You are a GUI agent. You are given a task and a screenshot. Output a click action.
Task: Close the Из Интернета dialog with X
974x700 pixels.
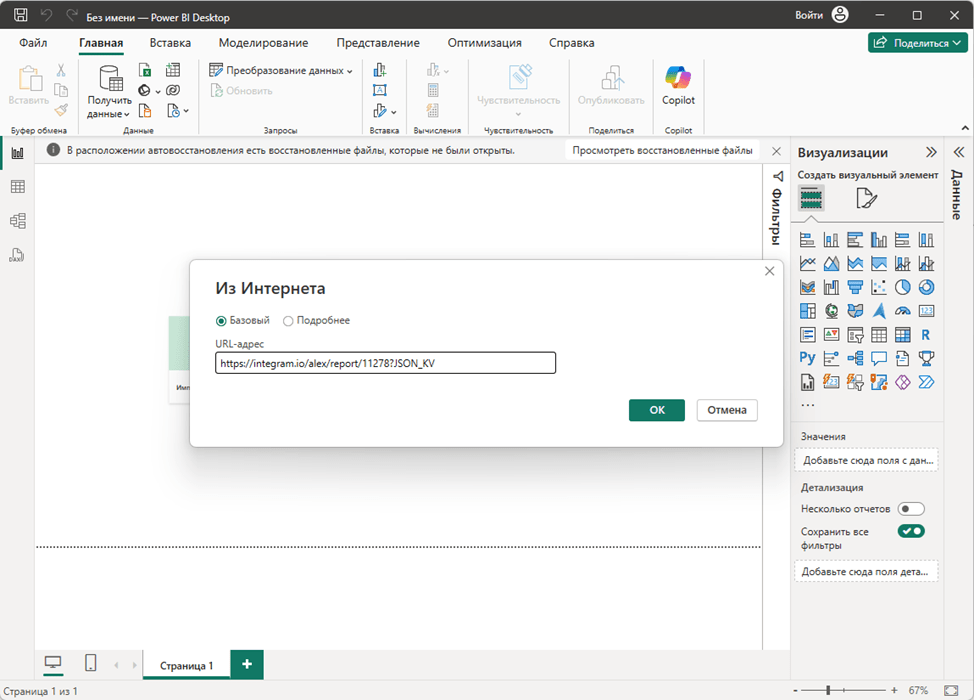pos(770,271)
